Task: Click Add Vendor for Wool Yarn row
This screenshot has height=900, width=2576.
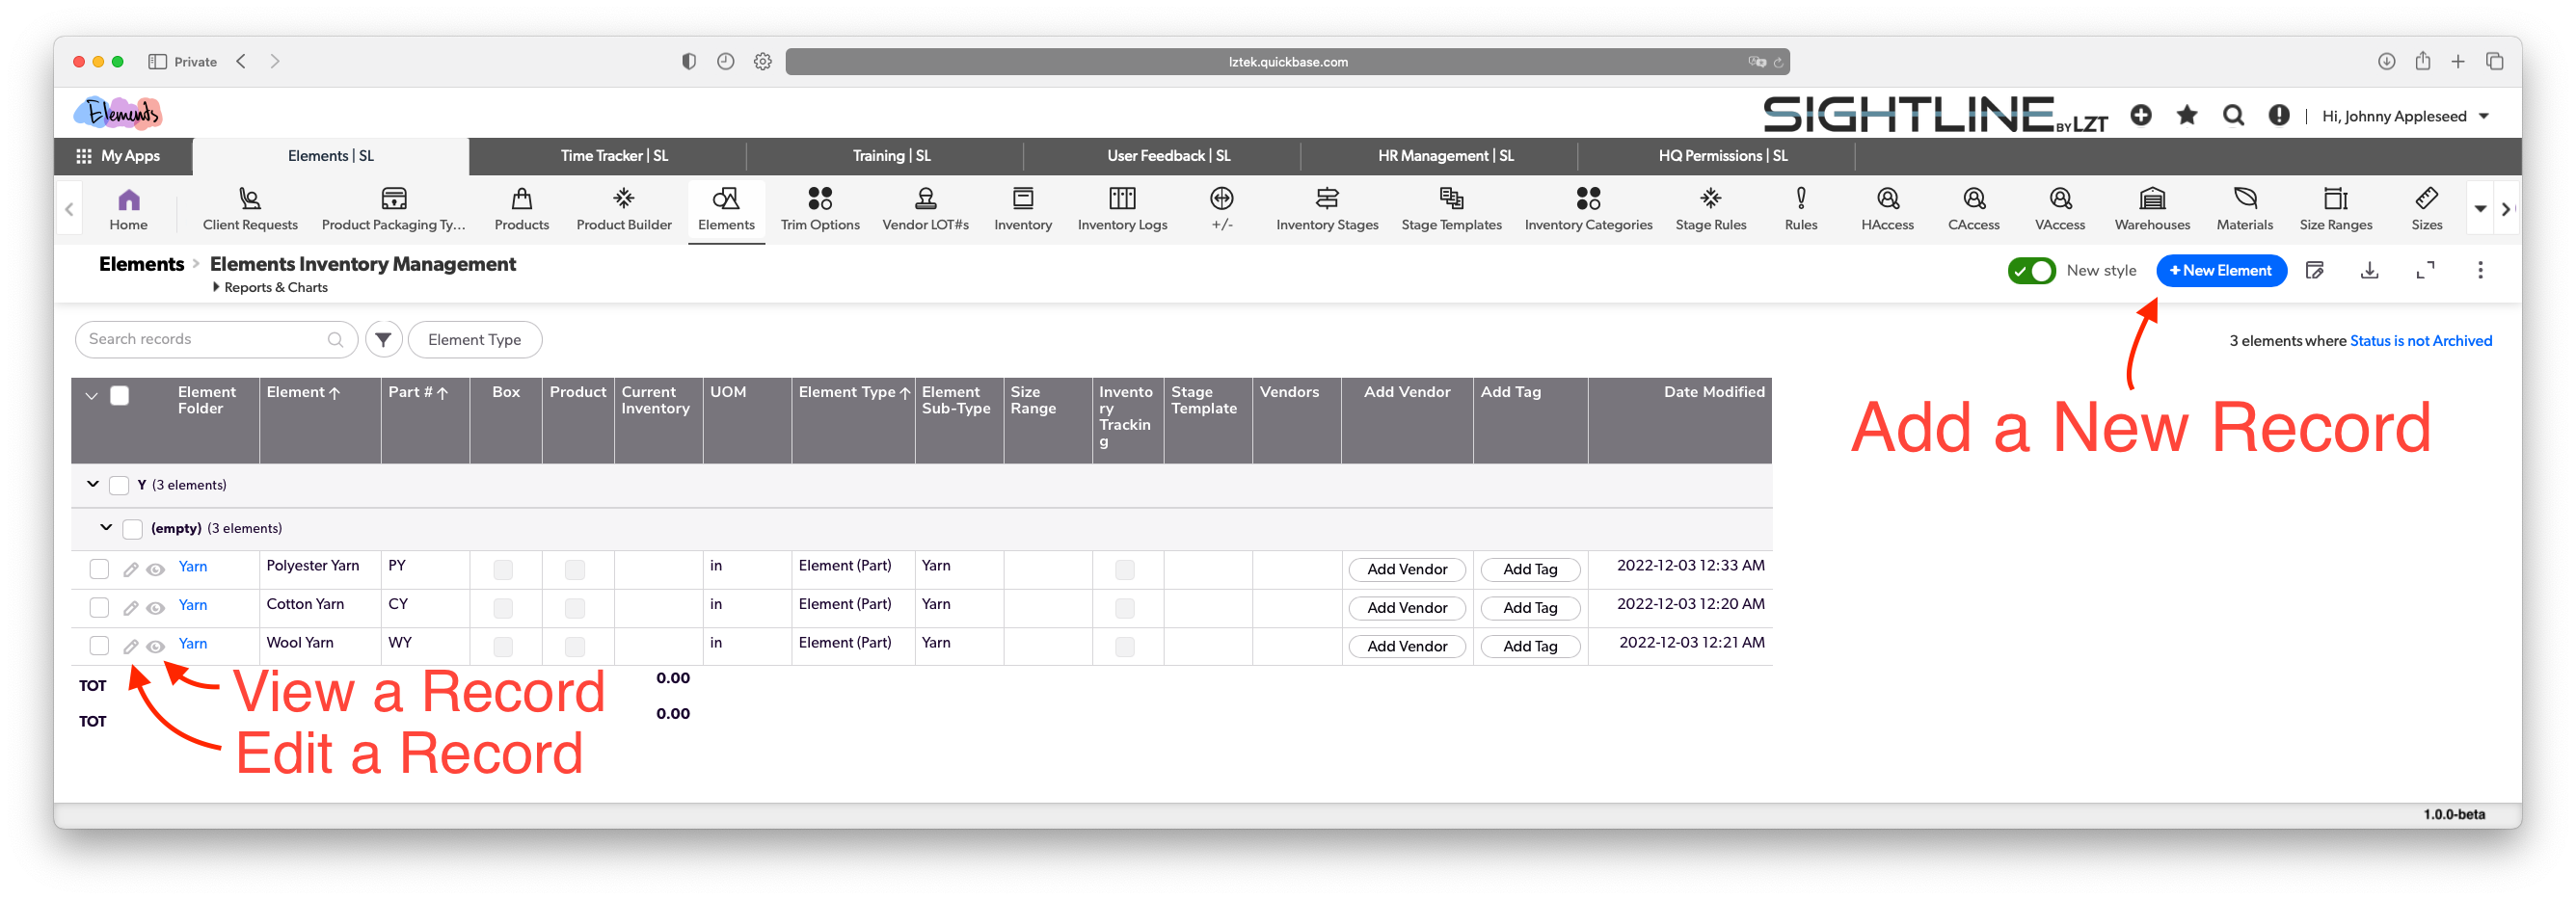Action: coord(1406,647)
